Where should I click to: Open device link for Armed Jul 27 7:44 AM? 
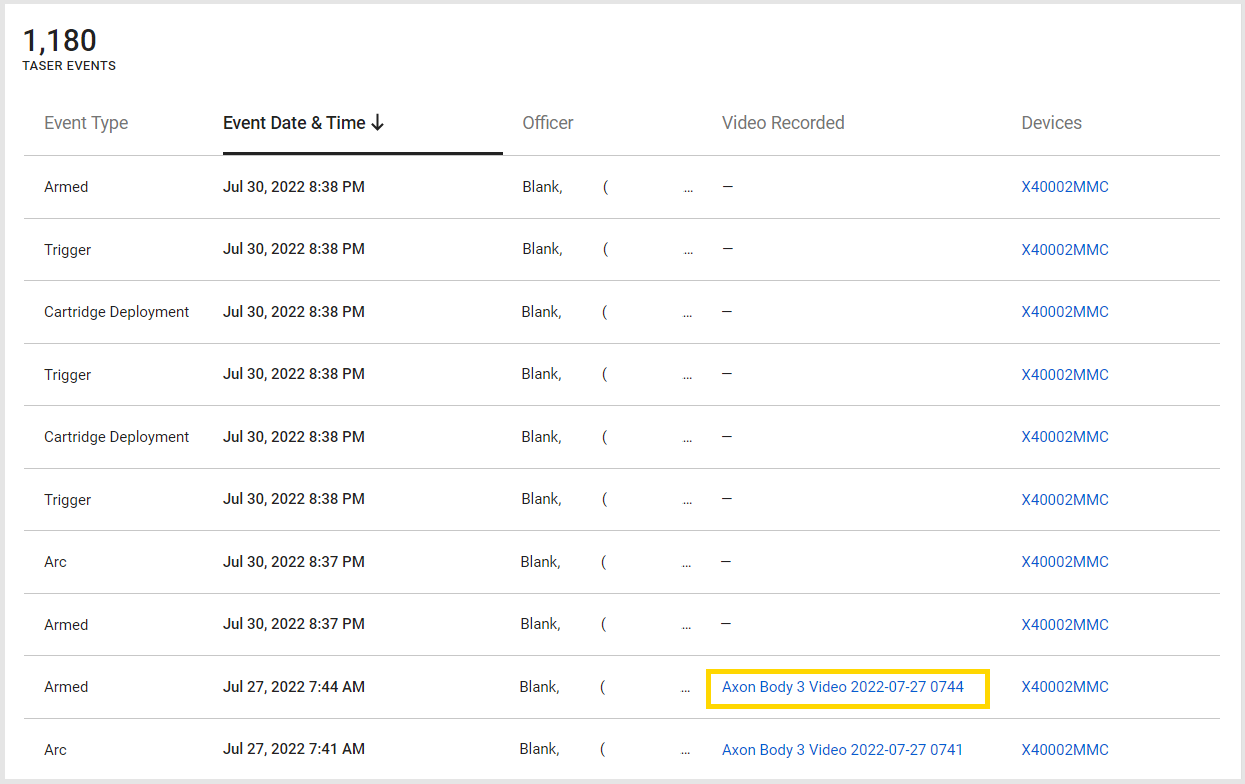tap(1064, 687)
